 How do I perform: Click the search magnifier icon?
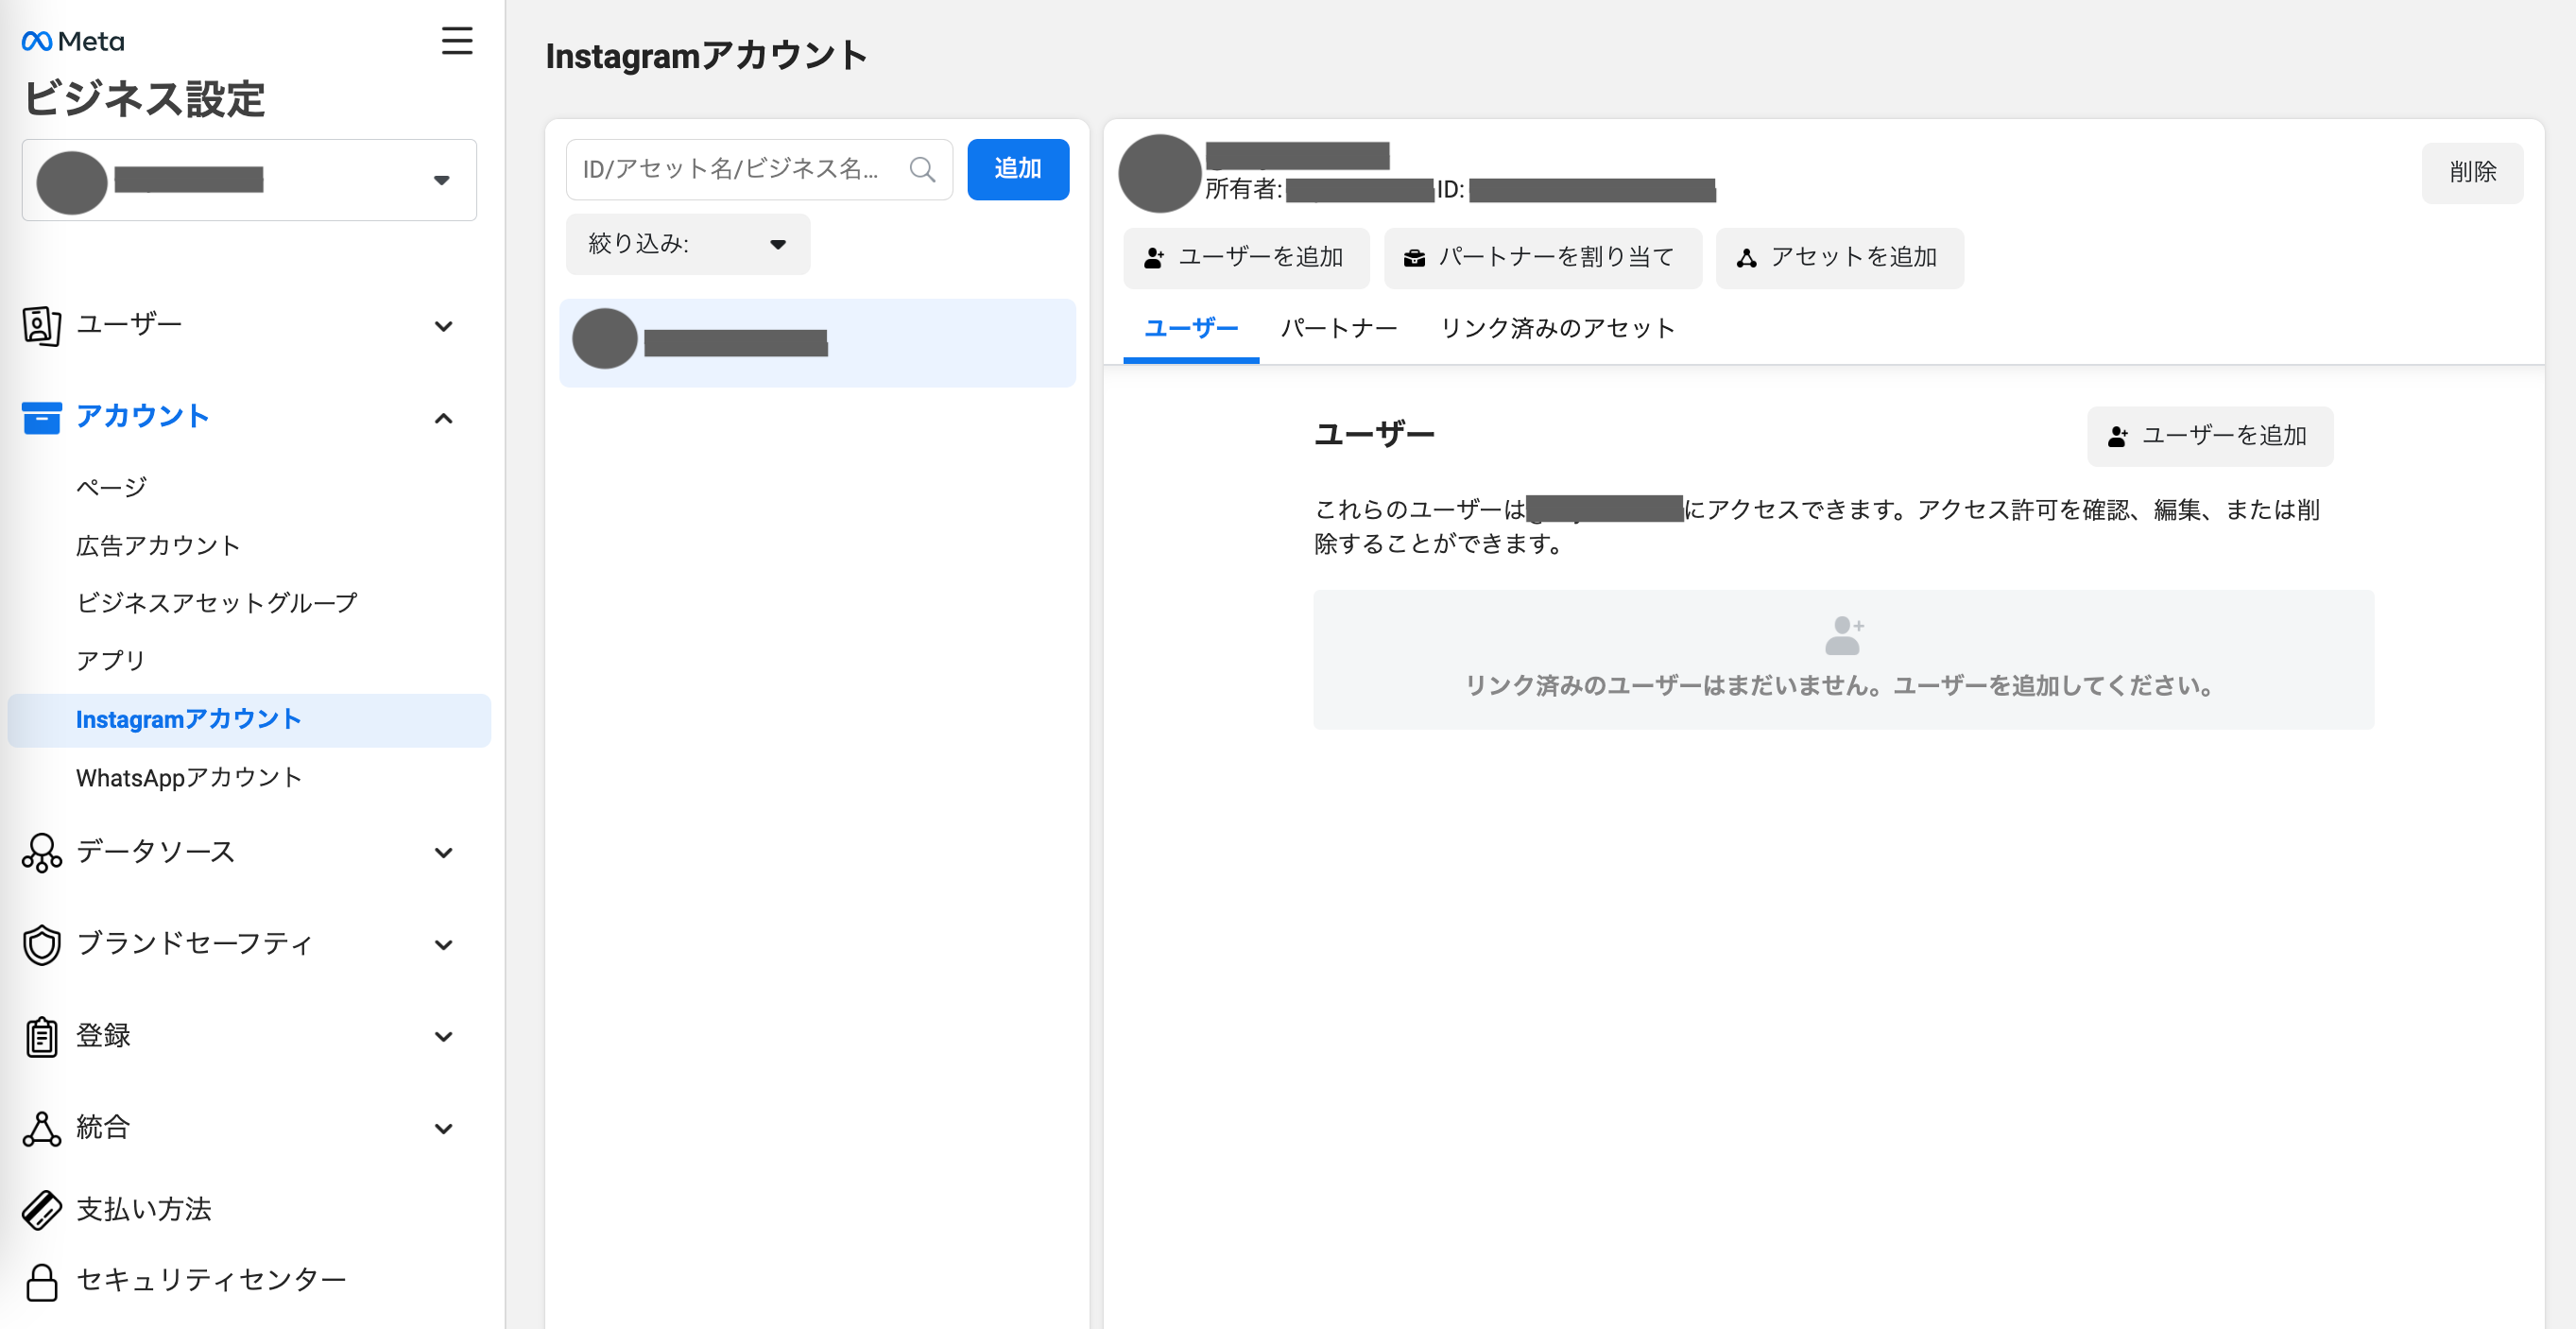922,170
